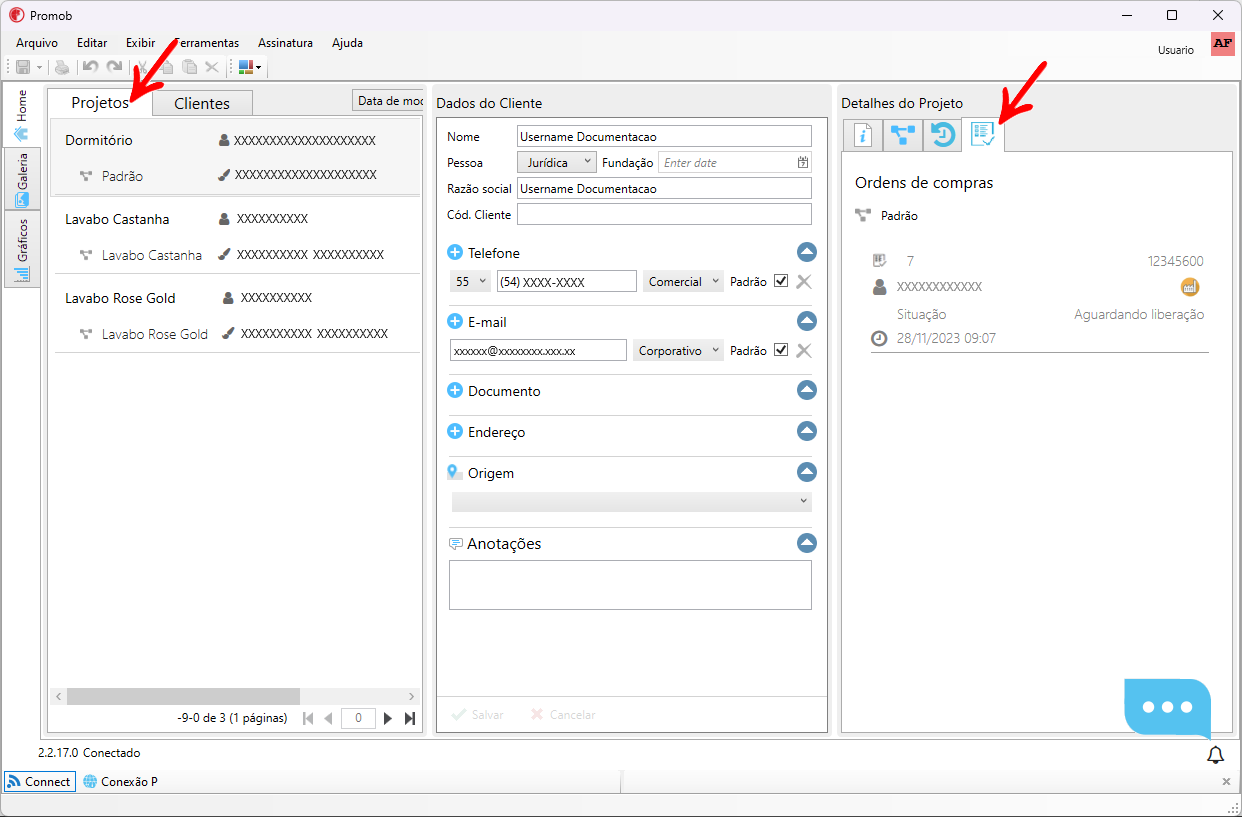Open the country code 55 dropdown
This screenshot has height=817, width=1242.
[470, 282]
